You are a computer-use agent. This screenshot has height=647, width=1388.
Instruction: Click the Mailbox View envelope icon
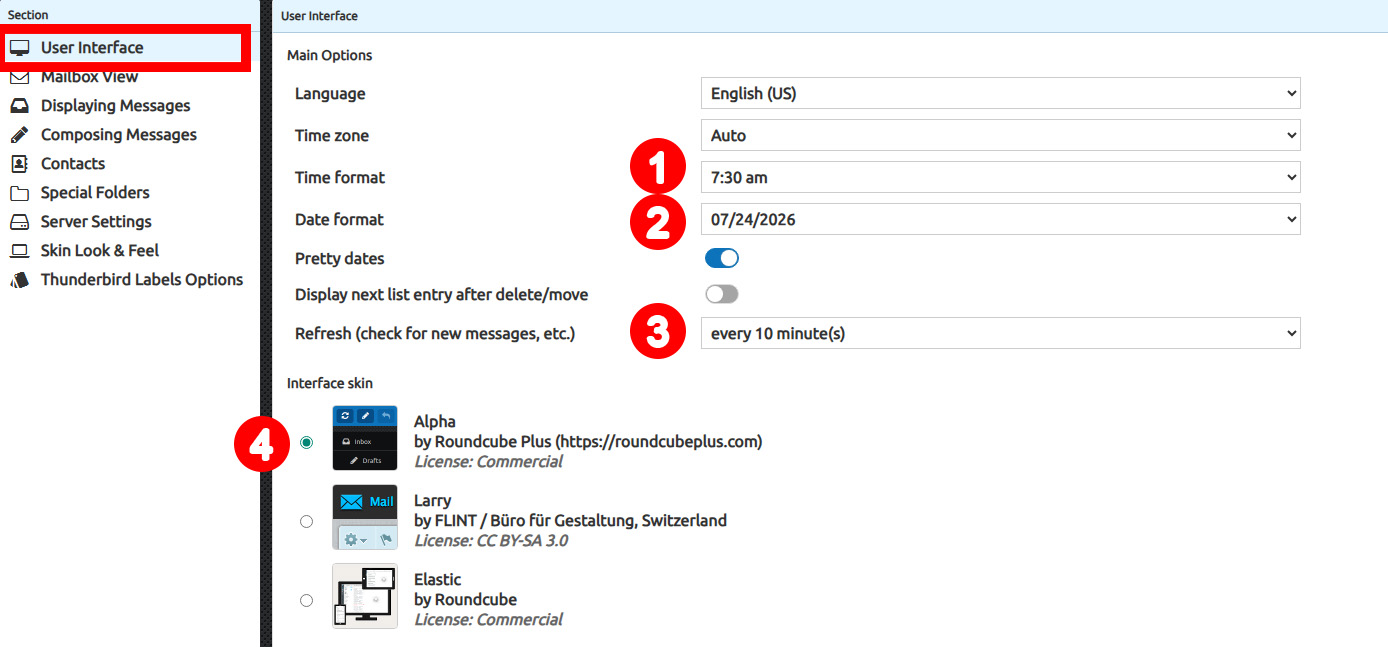(19, 76)
